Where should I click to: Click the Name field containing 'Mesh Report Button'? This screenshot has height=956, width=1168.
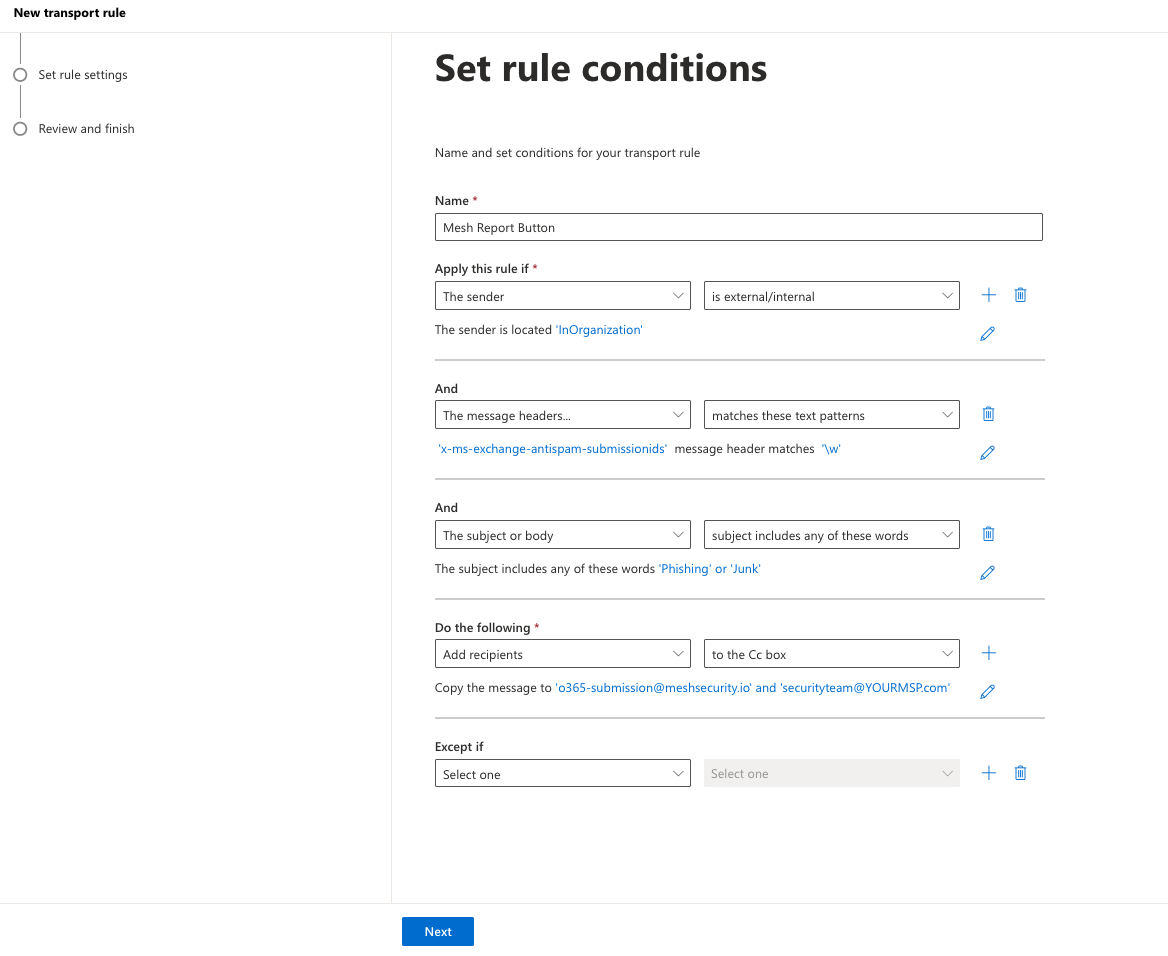point(738,227)
